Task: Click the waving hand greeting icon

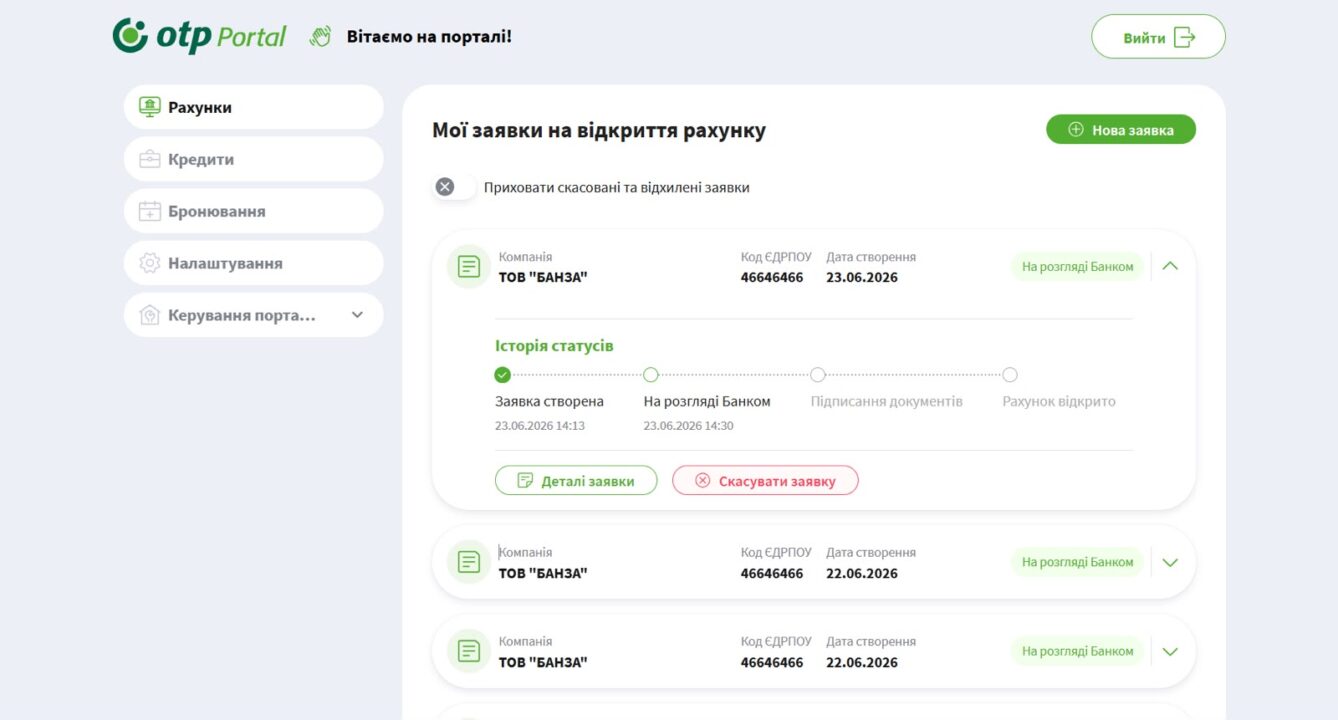Action: [x=320, y=37]
